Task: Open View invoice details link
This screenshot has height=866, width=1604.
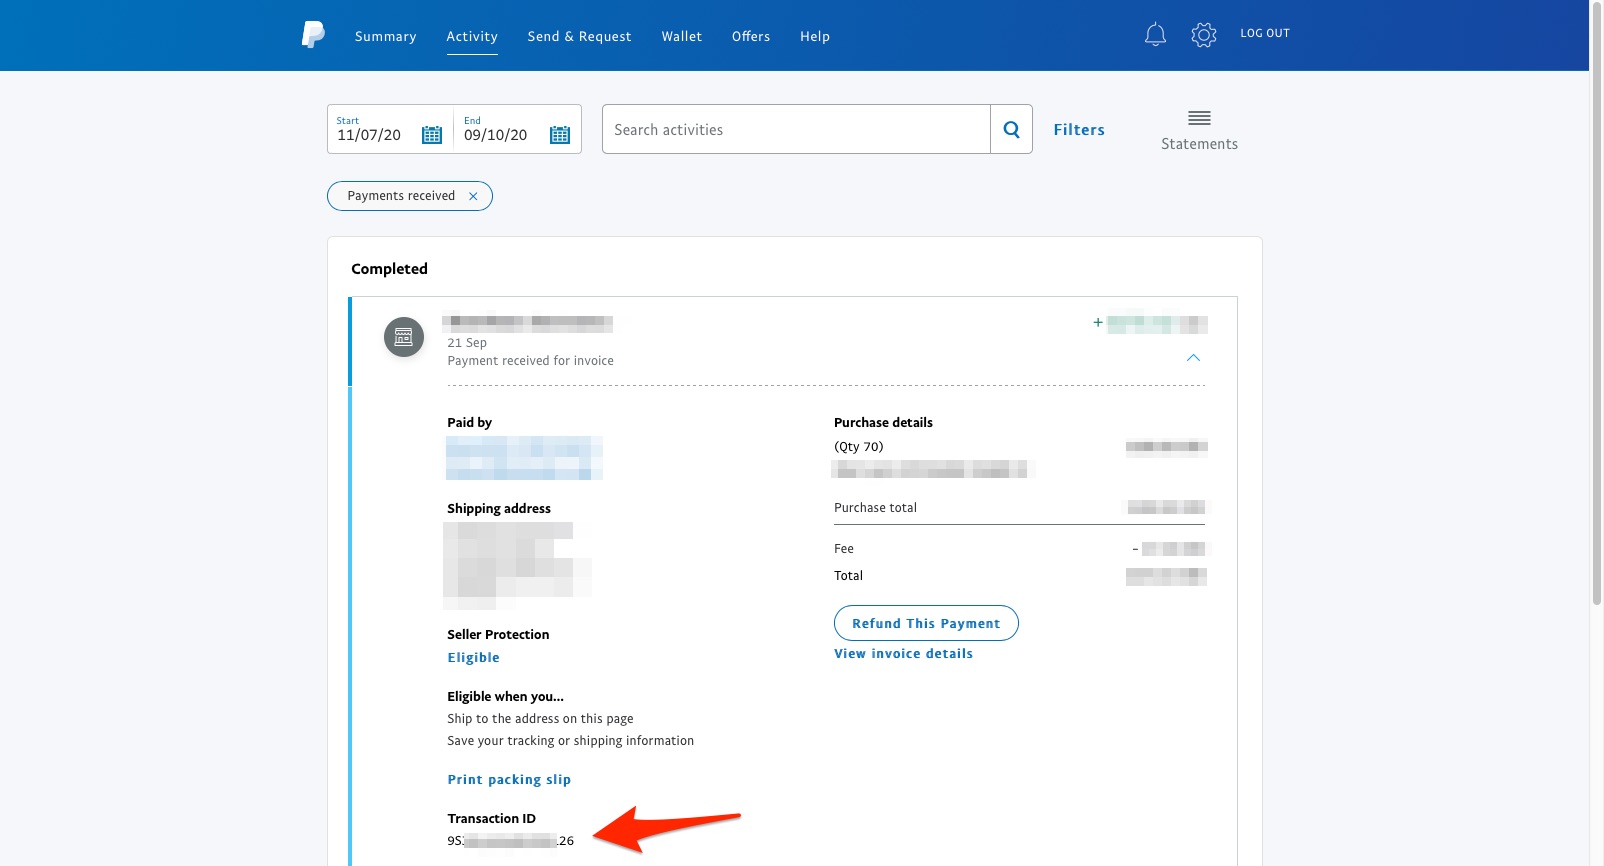Action: click(x=903, y=653)
